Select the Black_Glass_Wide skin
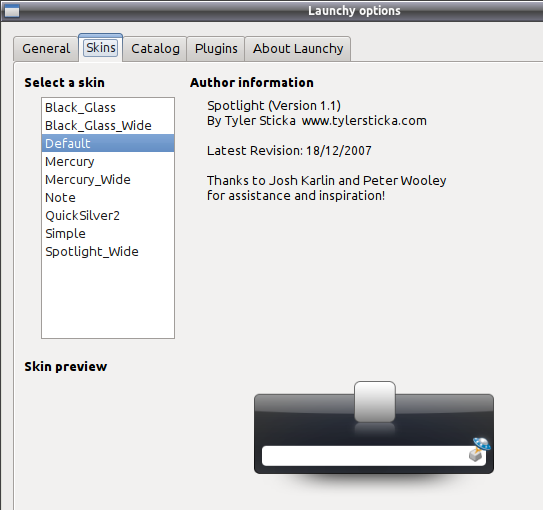This screenshot has width=543, height=510. click(108, 125)
